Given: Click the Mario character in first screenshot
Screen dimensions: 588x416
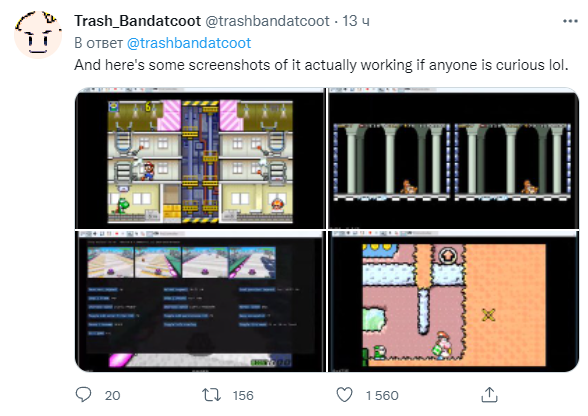Looking at the screenshot, I should point(148,171).
